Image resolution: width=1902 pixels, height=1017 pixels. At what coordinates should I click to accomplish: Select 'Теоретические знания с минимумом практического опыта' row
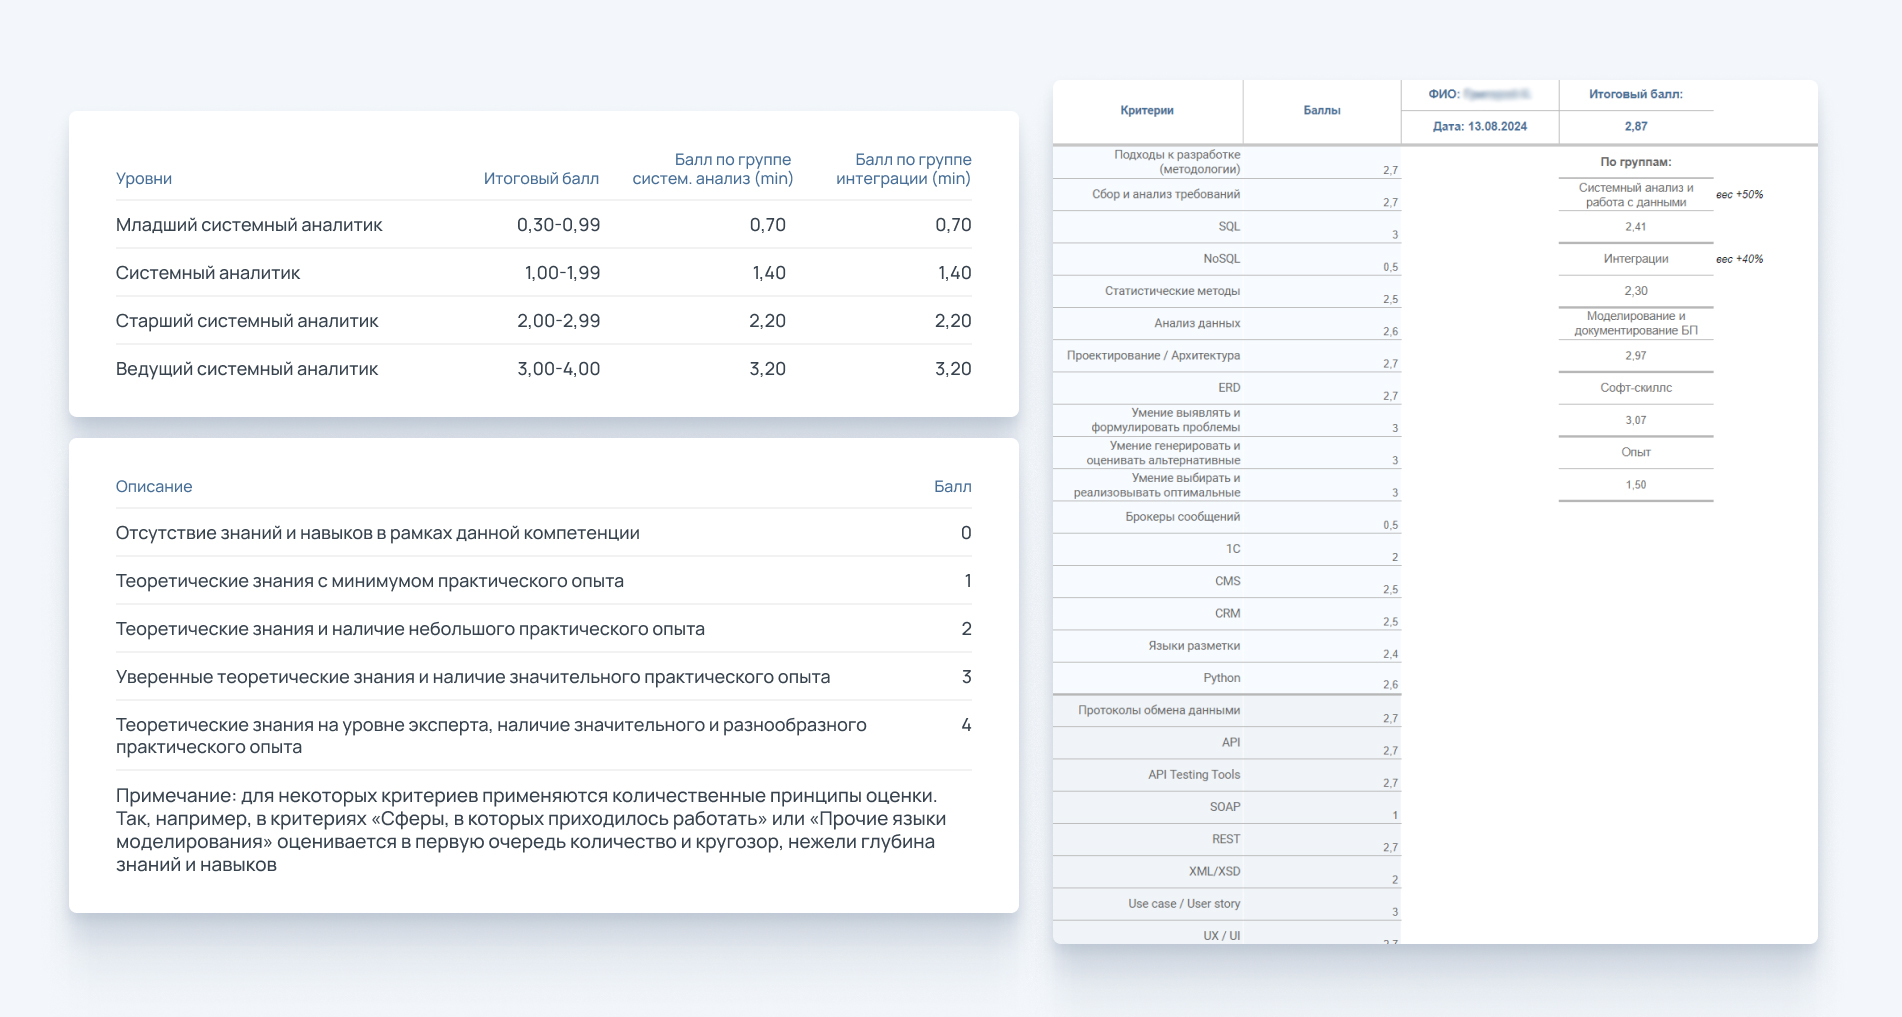tap(544, 581)
